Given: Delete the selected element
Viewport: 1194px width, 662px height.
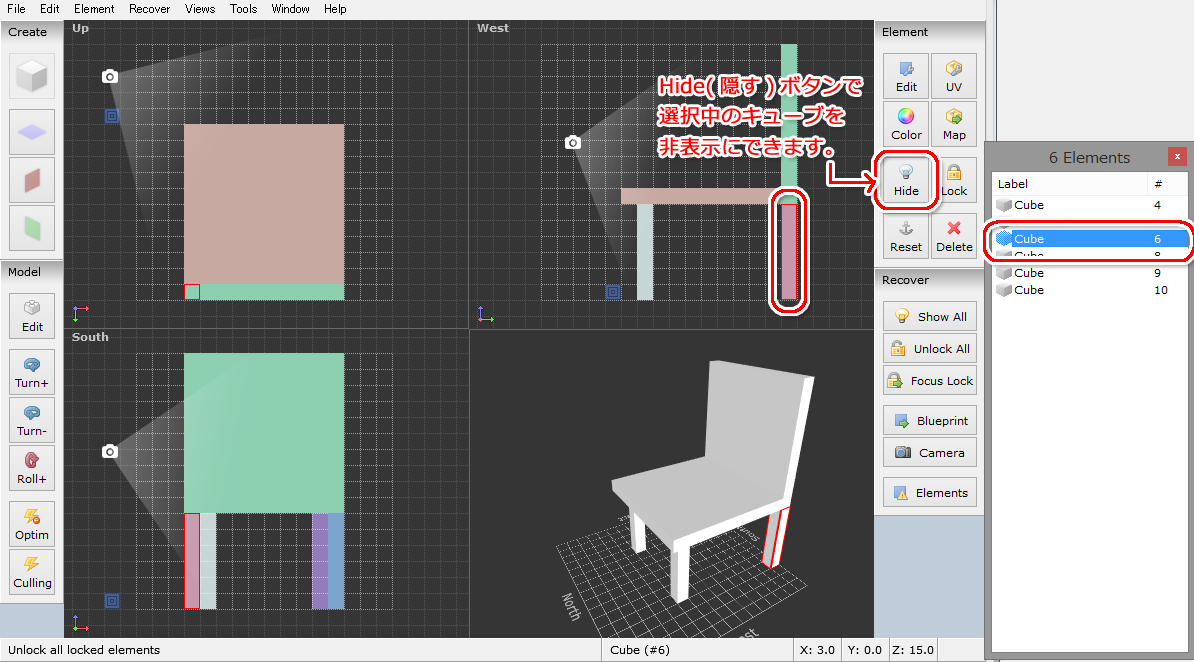Looking at the screenshot, I should 953,236.
